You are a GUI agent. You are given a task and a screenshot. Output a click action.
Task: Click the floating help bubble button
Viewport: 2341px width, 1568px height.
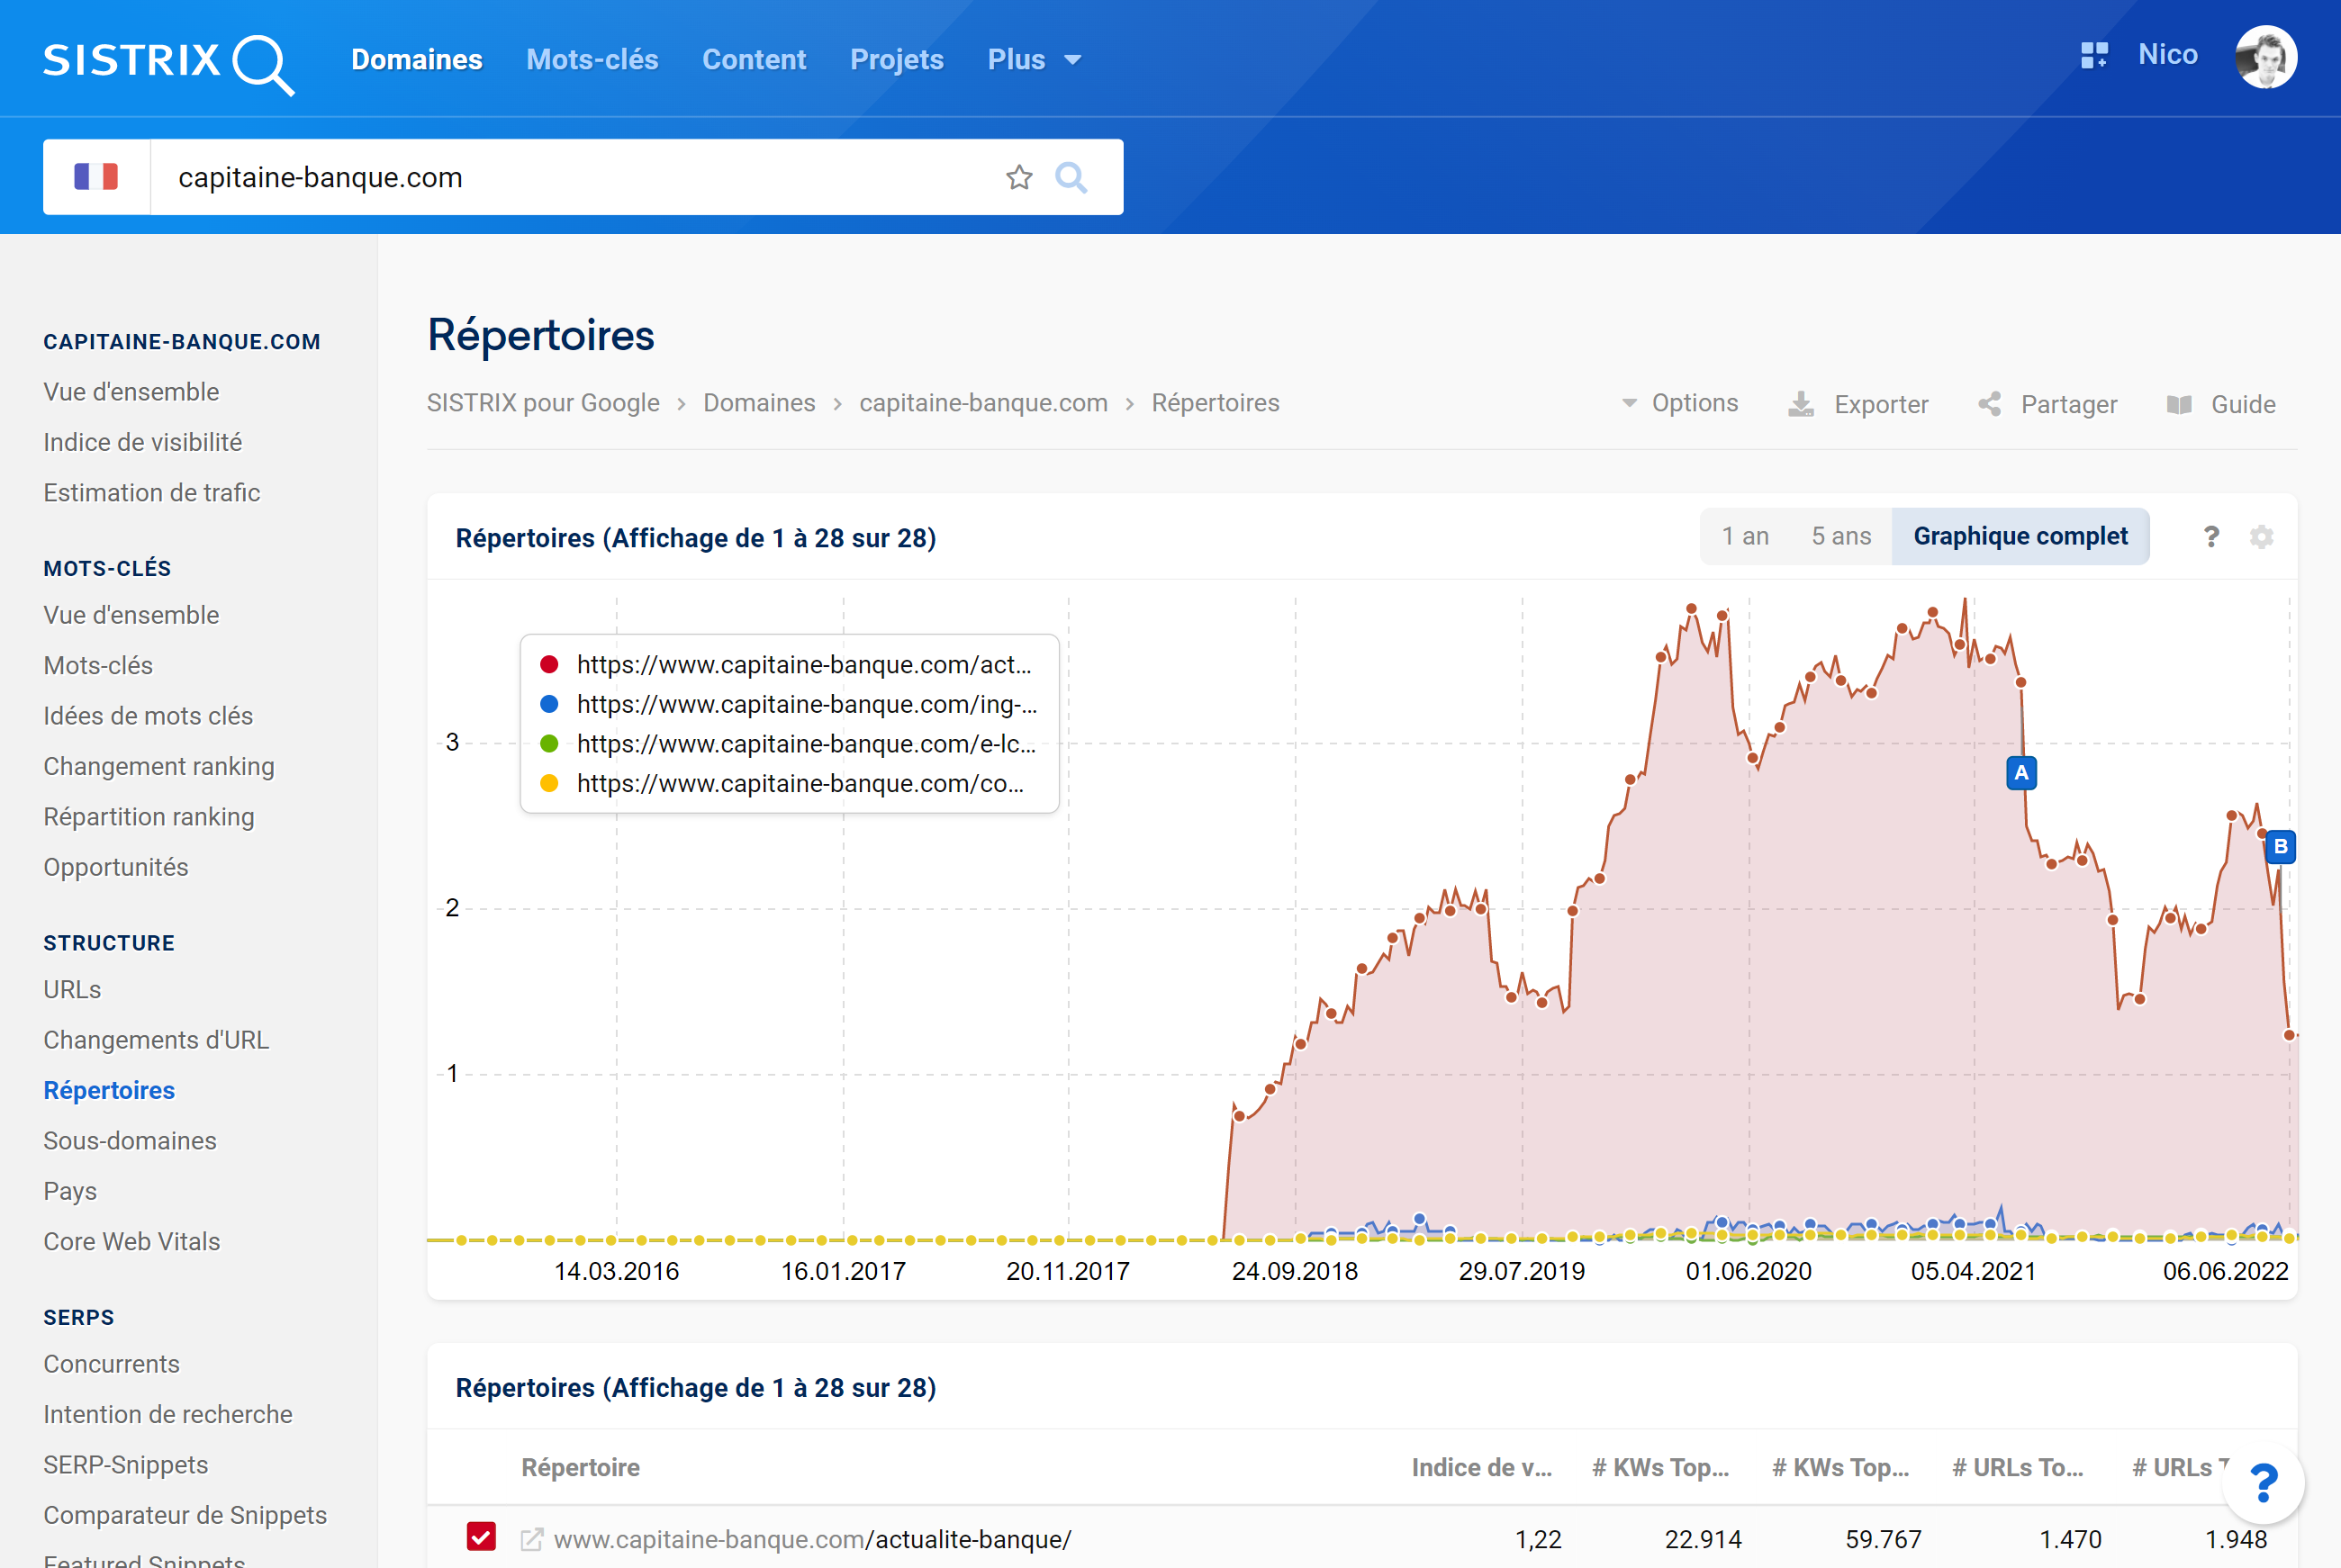[x=2263, y=1482]
